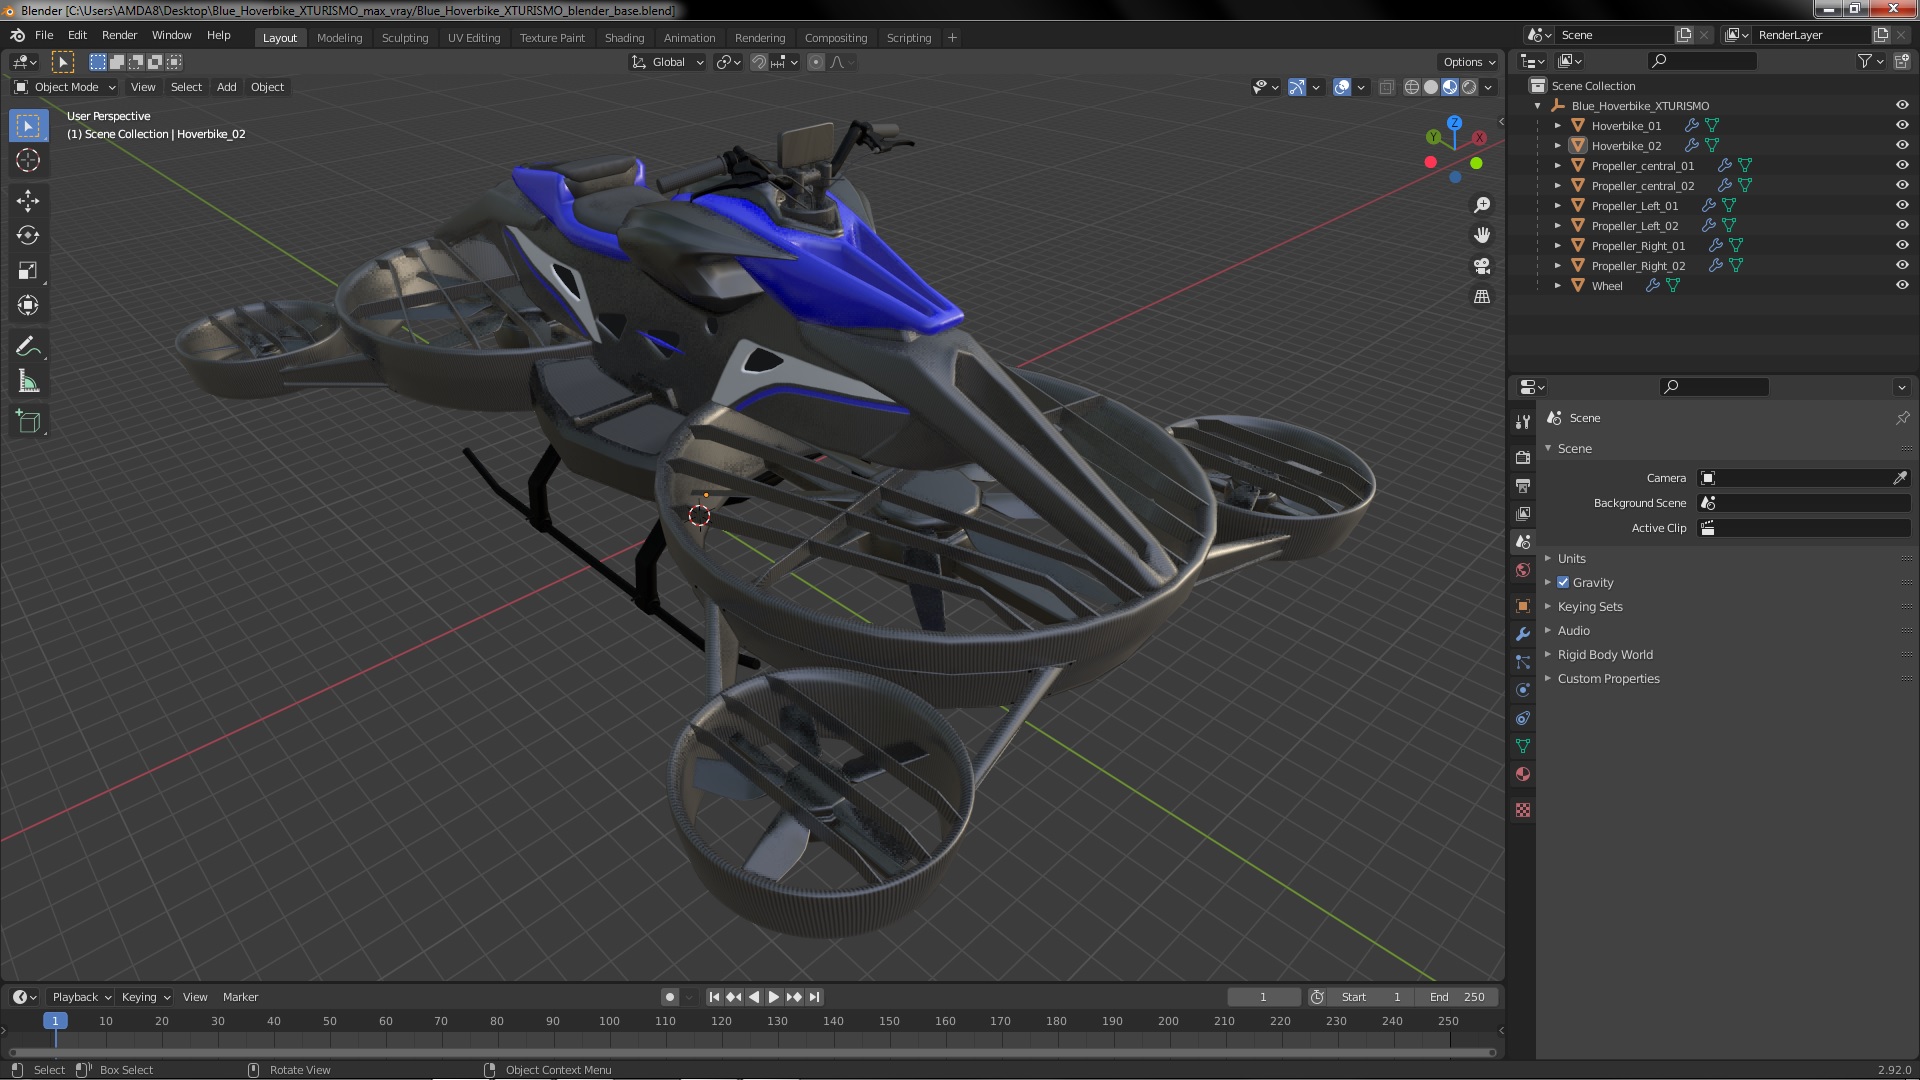
Task: Pick the Add Cube tool
Action: click(28, 421)
